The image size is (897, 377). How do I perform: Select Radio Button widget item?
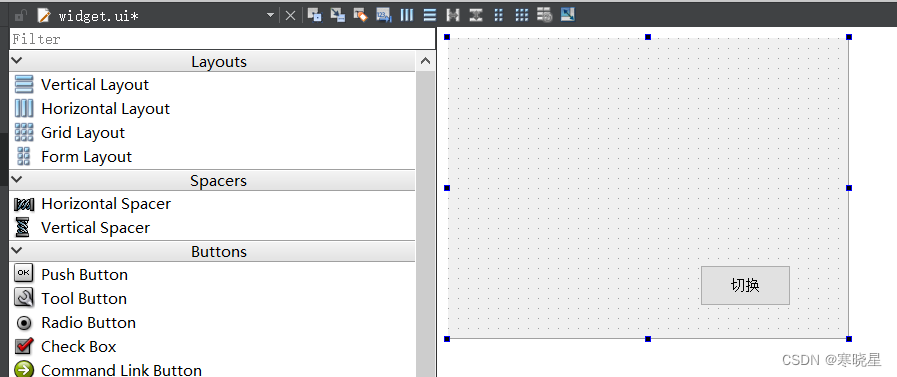tap(212, 323)
